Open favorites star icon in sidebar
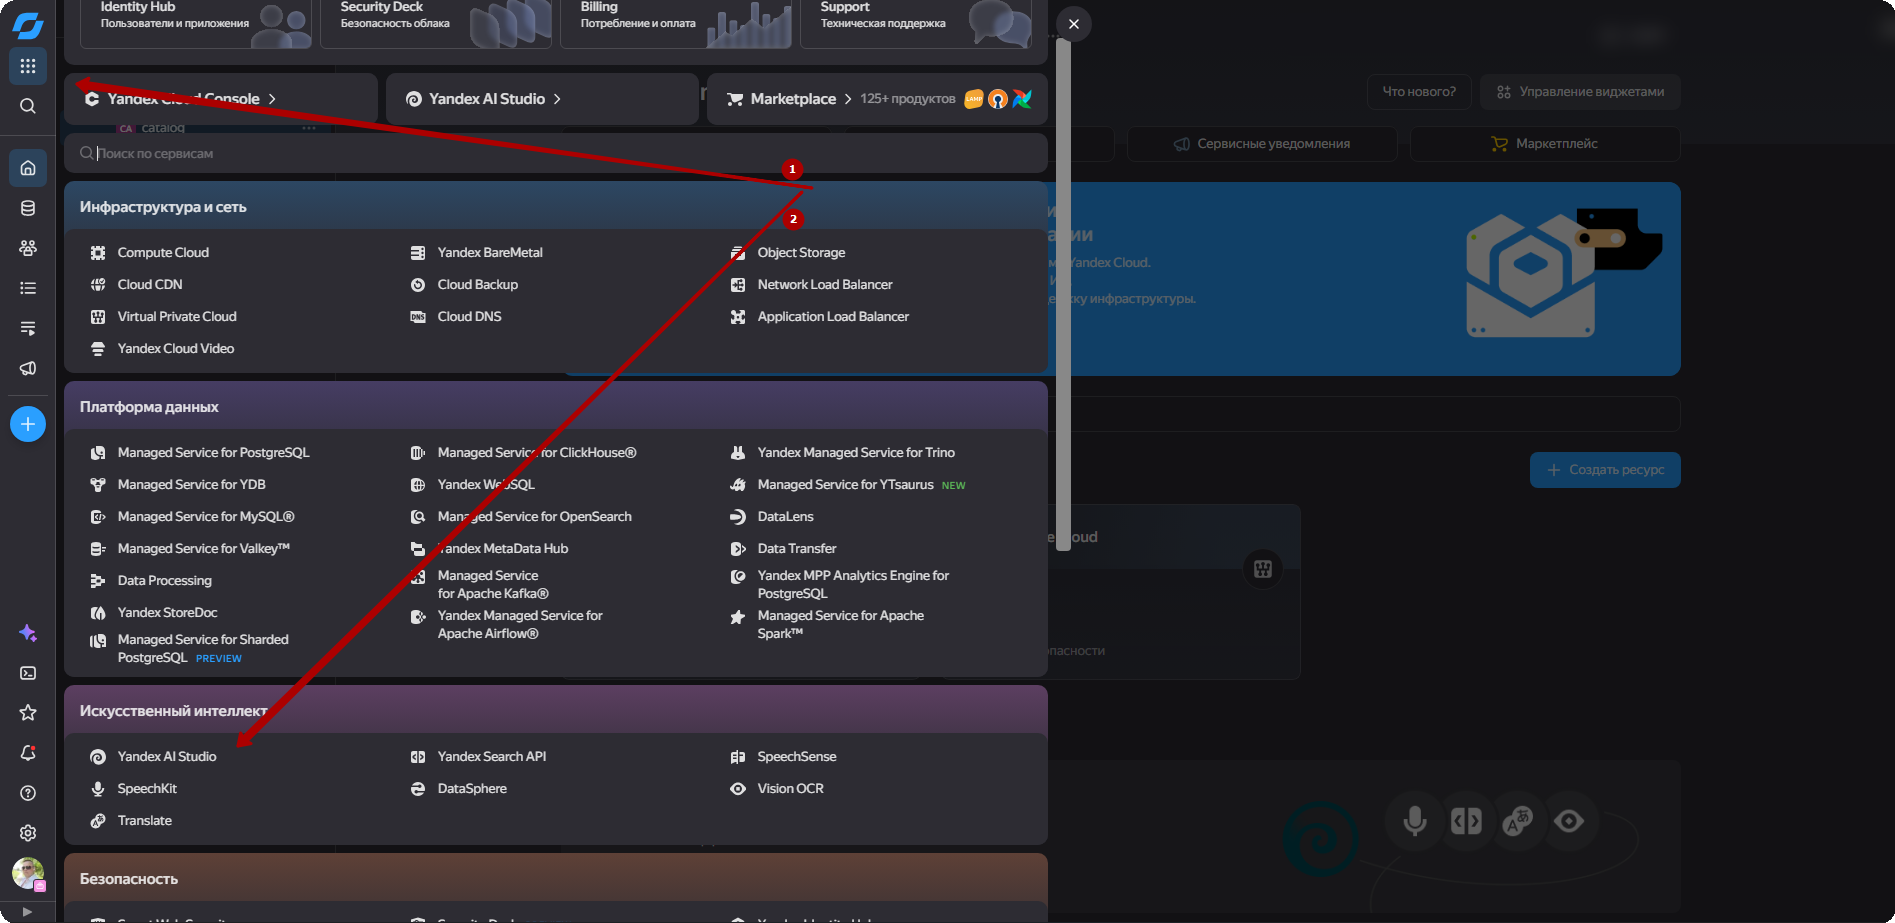Screen dimensions: 1895x923 (x=28, y=713)
